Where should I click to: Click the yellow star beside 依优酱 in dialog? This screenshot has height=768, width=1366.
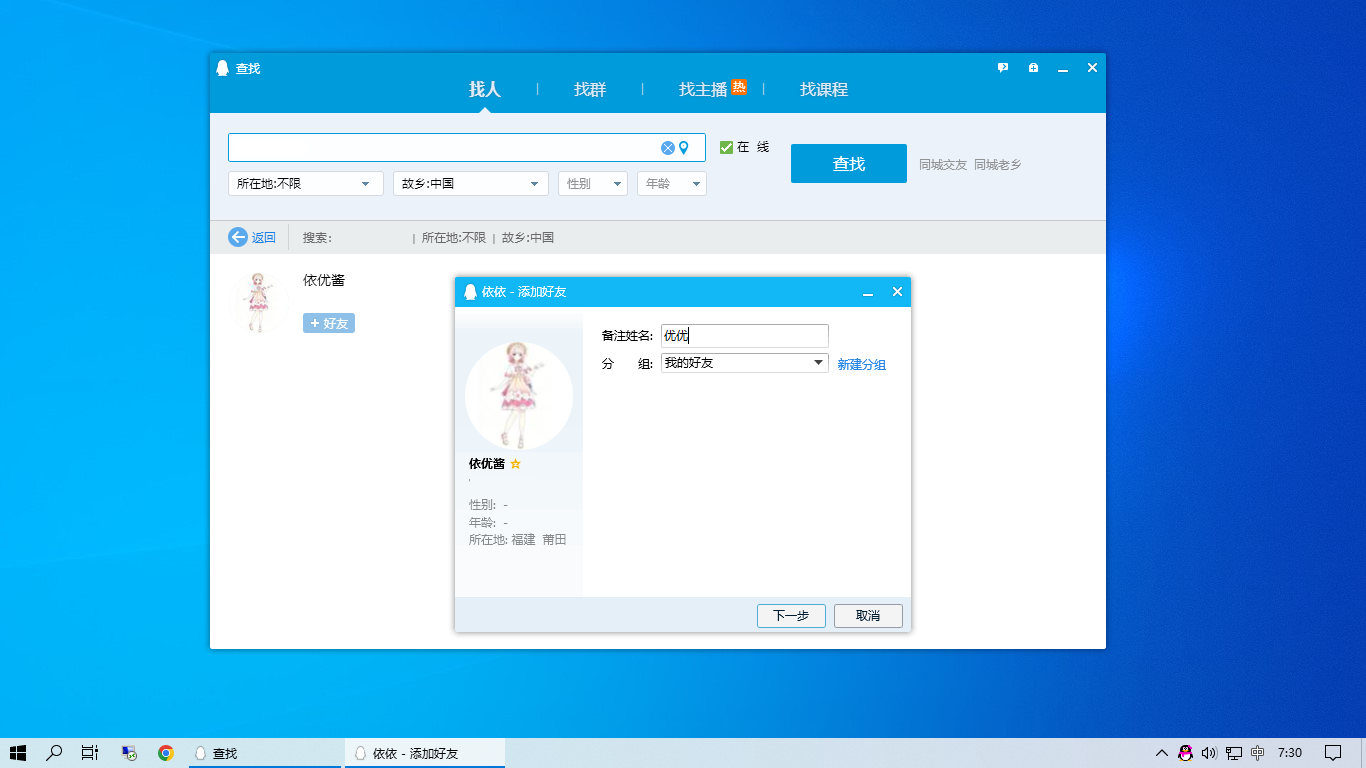tap(516, 464)
